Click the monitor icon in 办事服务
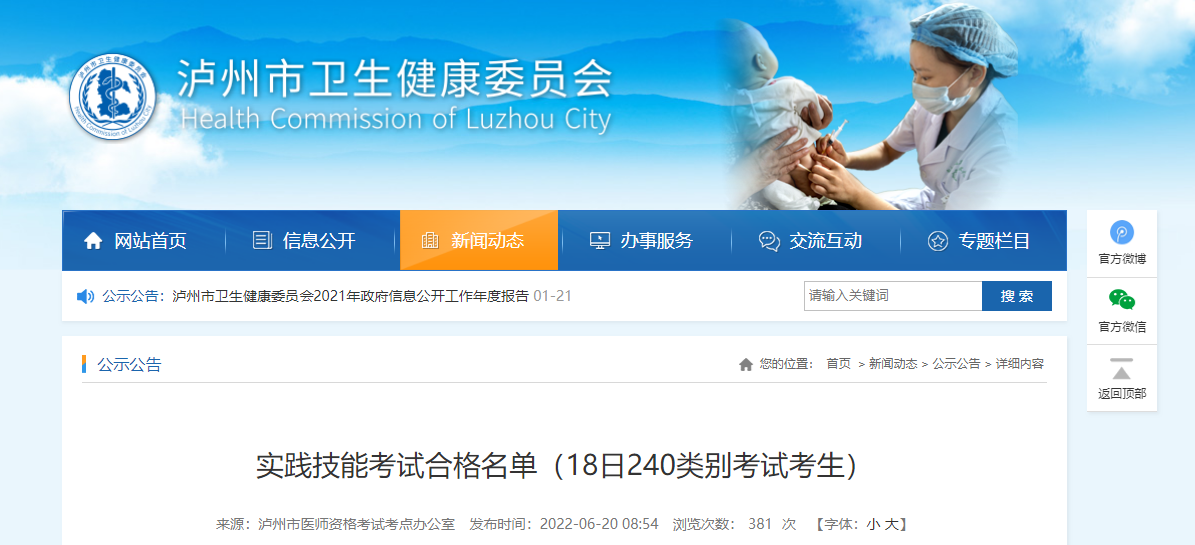The width and height of the screenshot is (1195, 545). pos(600,241)
